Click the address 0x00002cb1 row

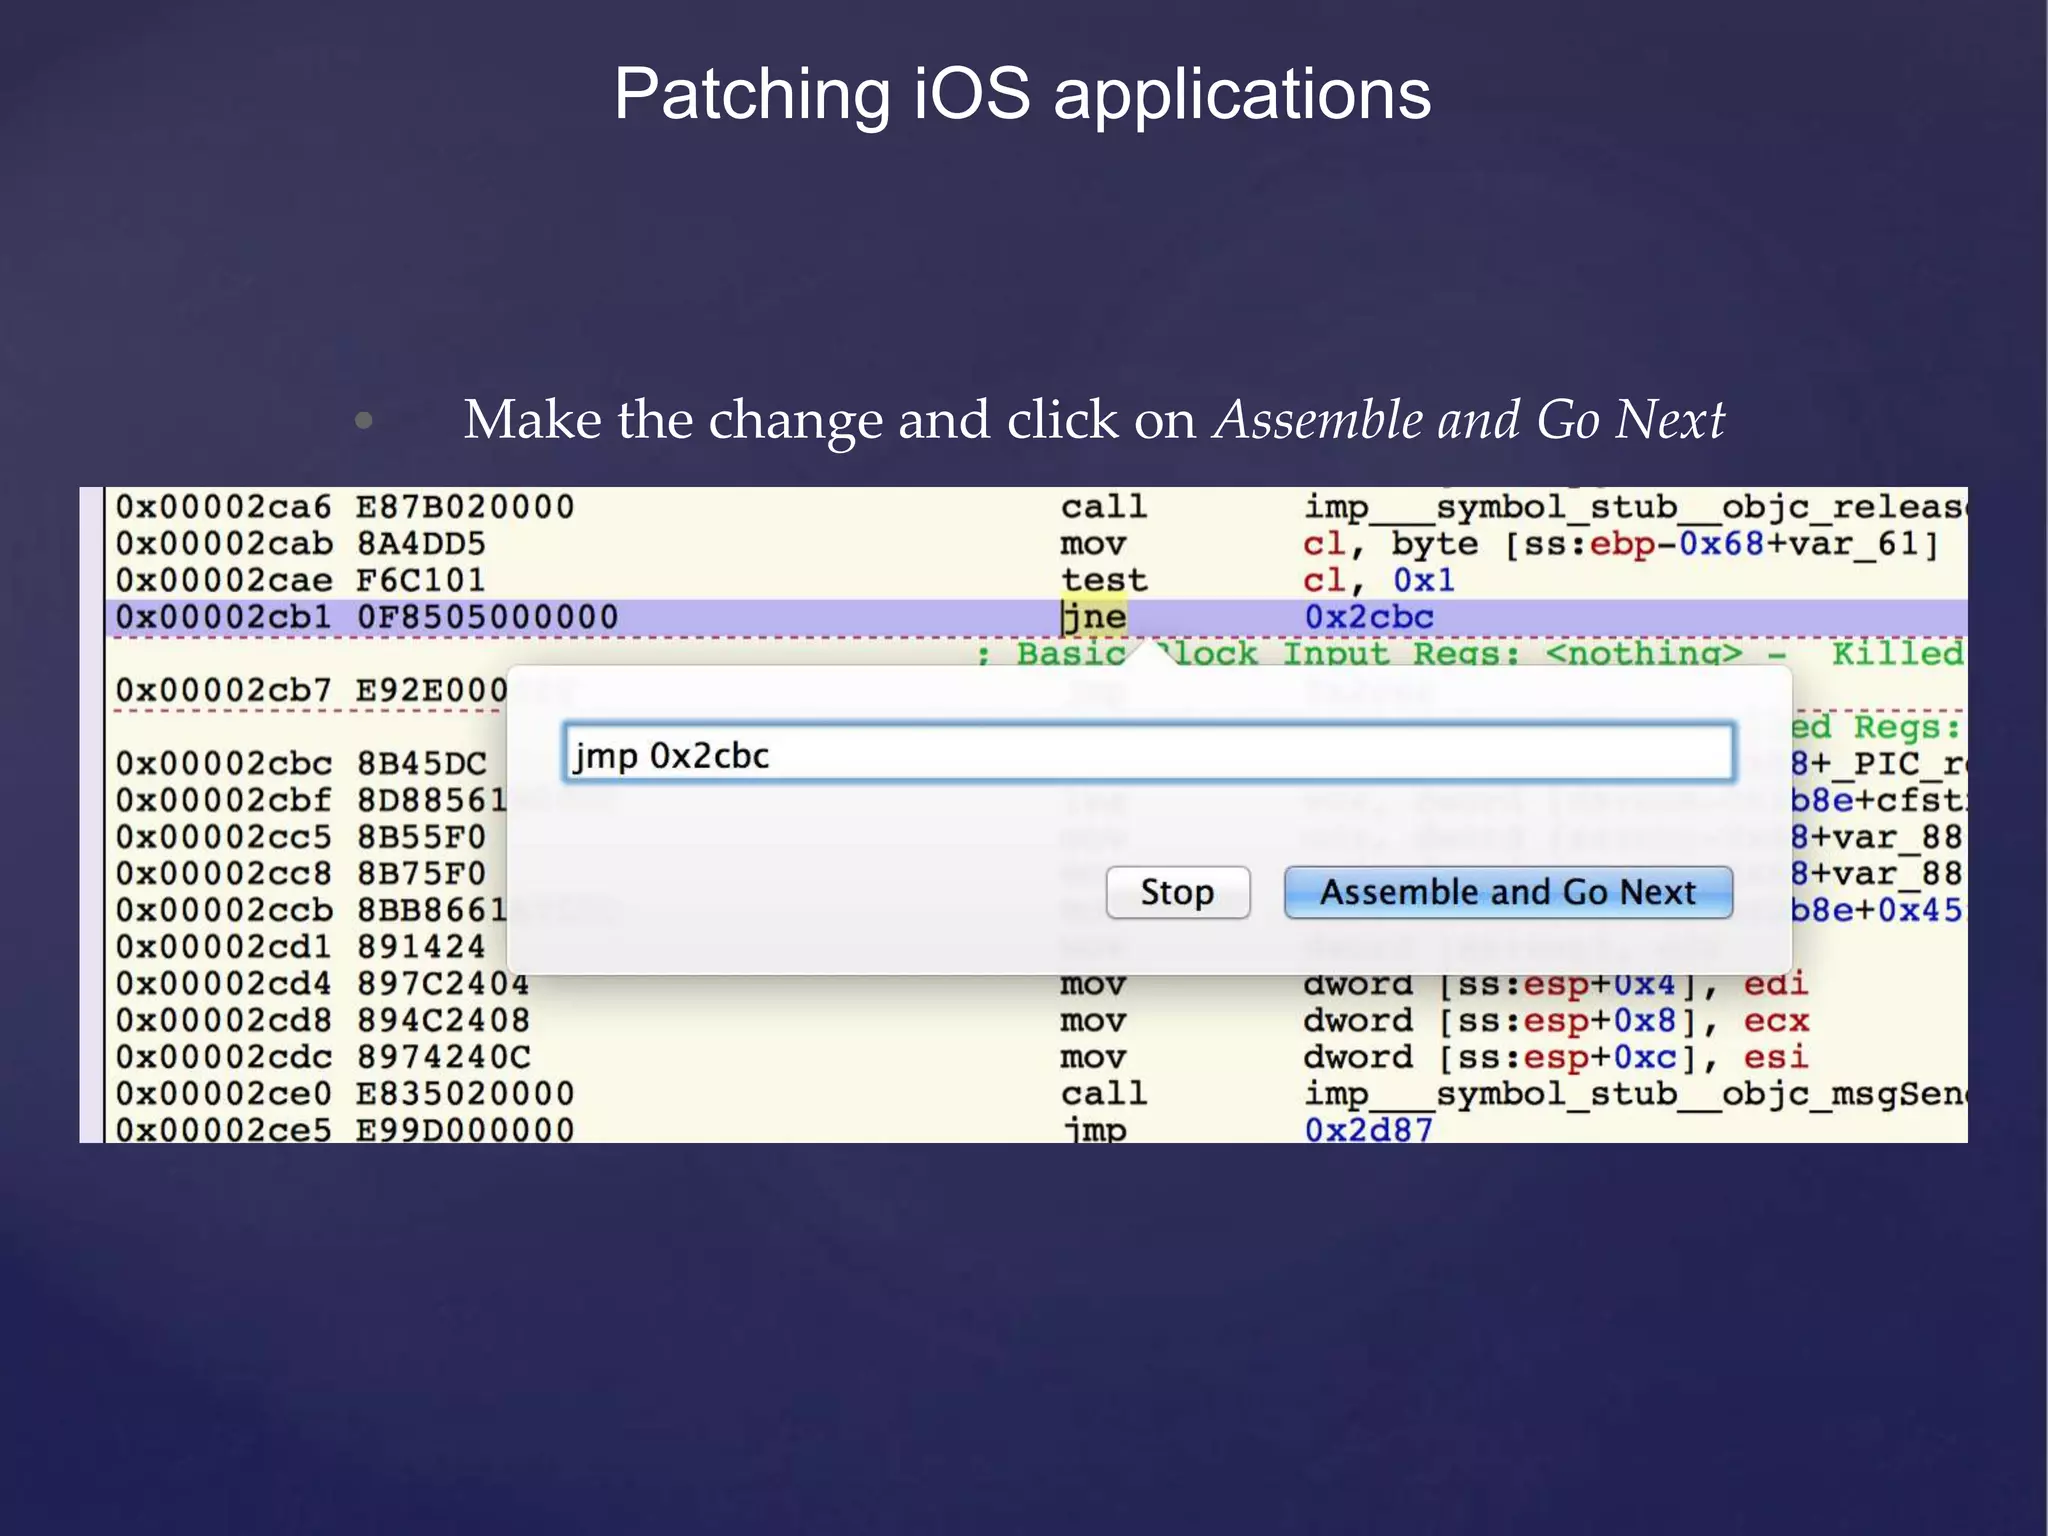tap(1036, 617)
